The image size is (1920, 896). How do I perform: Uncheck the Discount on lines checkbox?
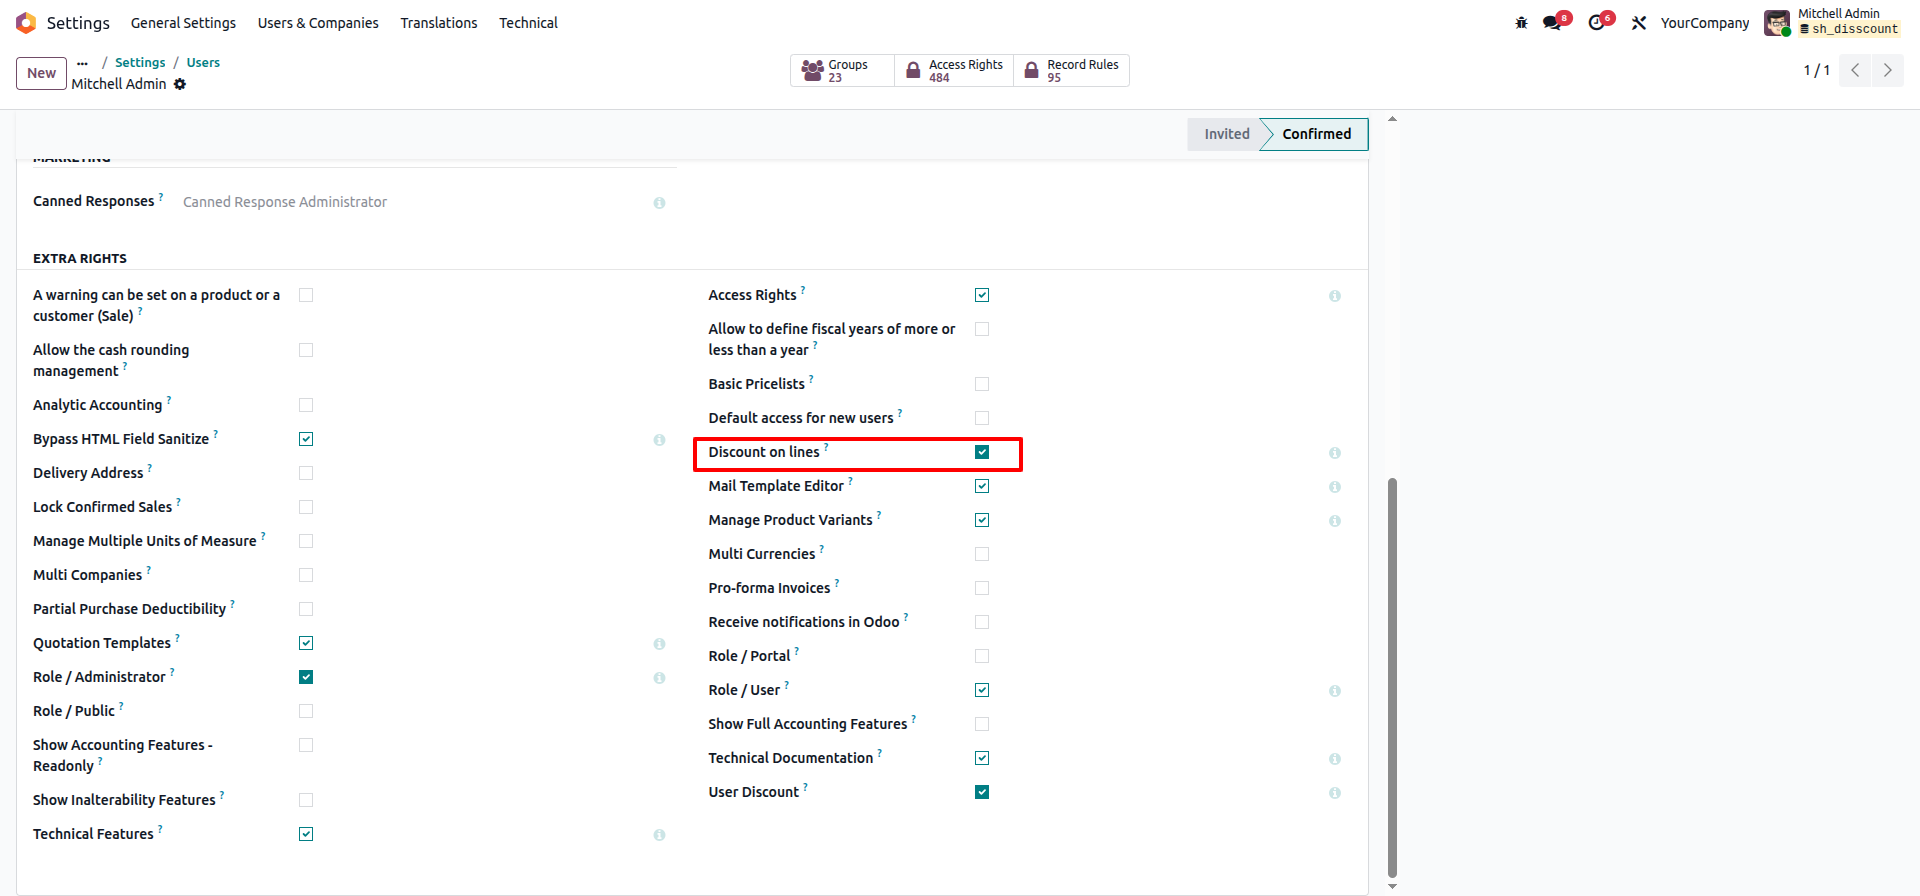click(982, 452)
